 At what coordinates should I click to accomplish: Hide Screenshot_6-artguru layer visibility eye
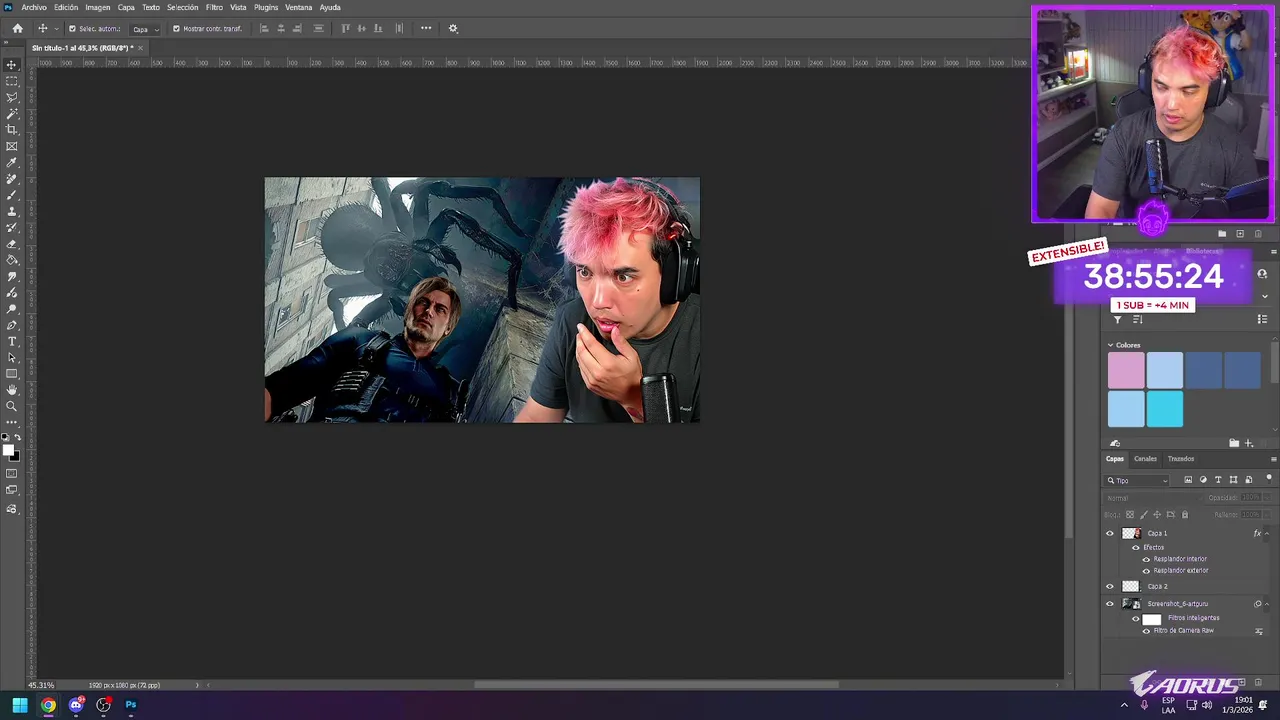[1109, 604]
